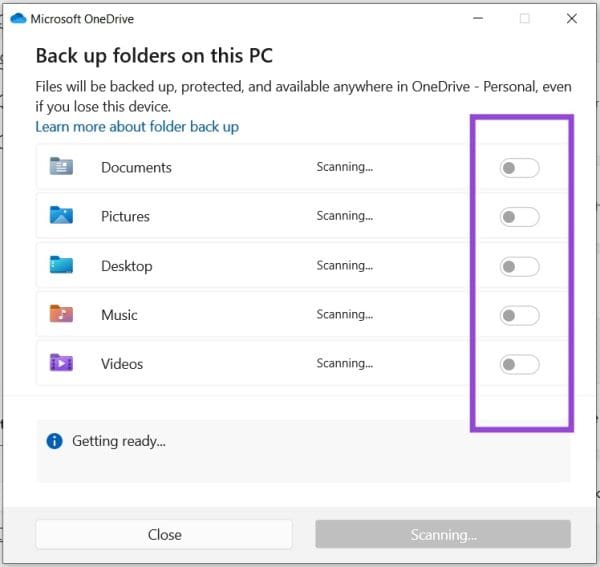Screen dimensions: 600x567
Task: Click the Videos folder icon
Action: coord(61,363)
